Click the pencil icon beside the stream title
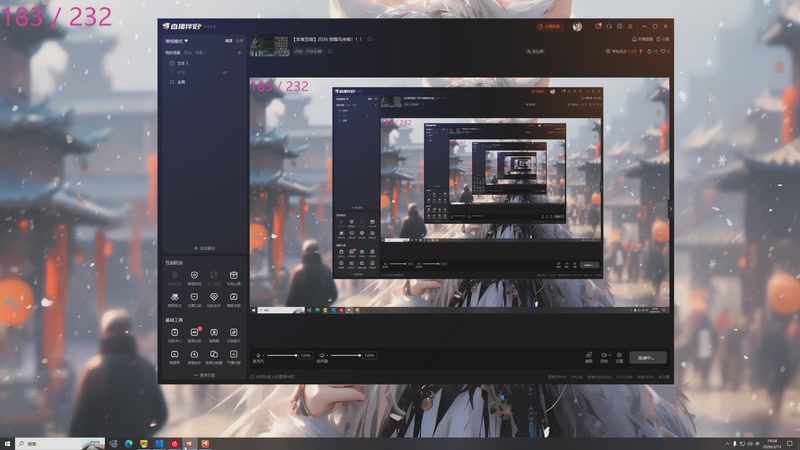The width and height of the screenshot is (800, 450). pos(370,39)
